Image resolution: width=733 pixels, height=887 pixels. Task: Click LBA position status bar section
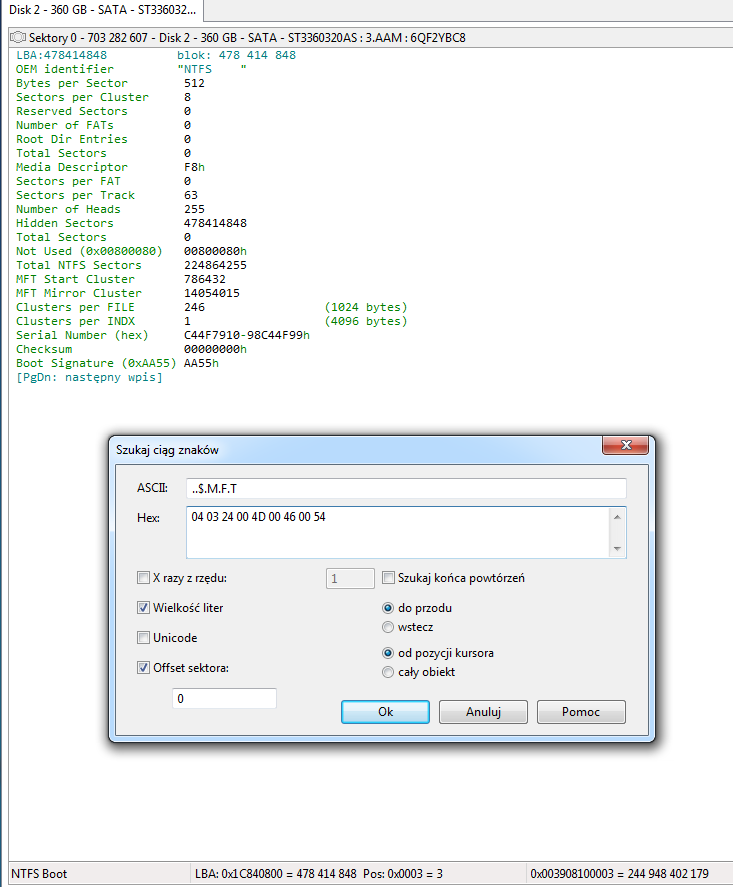pyautogui.click(x=318, y=874)
